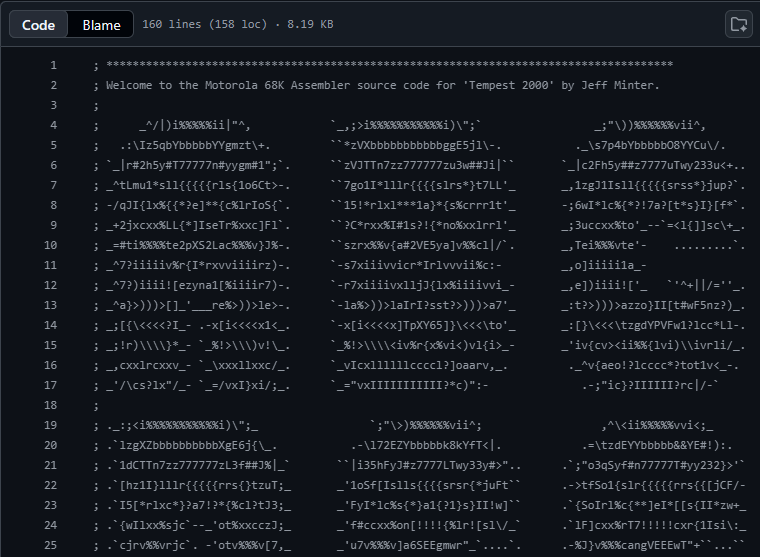Screen dimensions: 760x557
Task: Select line number 1
Action: 53,65
